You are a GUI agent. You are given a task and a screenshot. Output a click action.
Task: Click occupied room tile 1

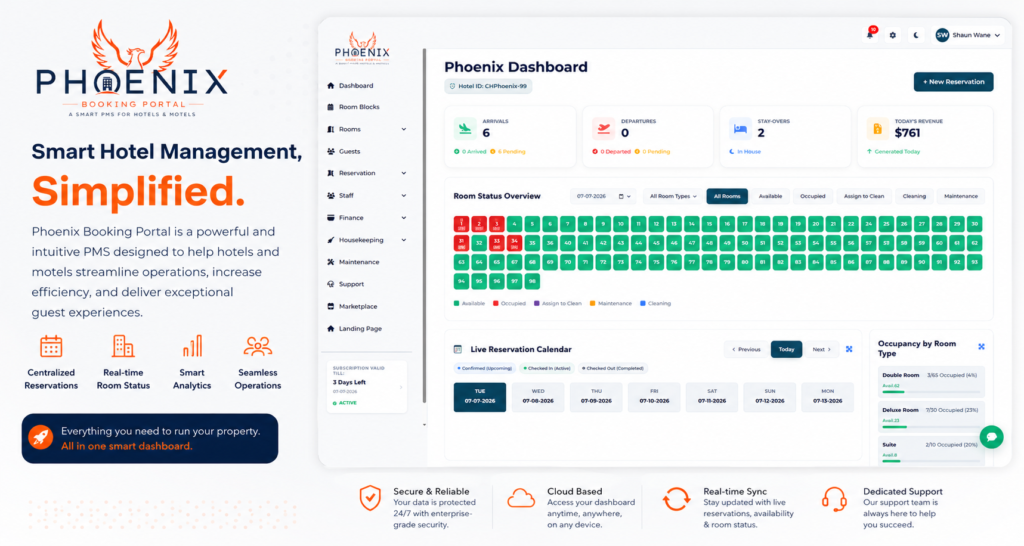(x=461, y=224)
